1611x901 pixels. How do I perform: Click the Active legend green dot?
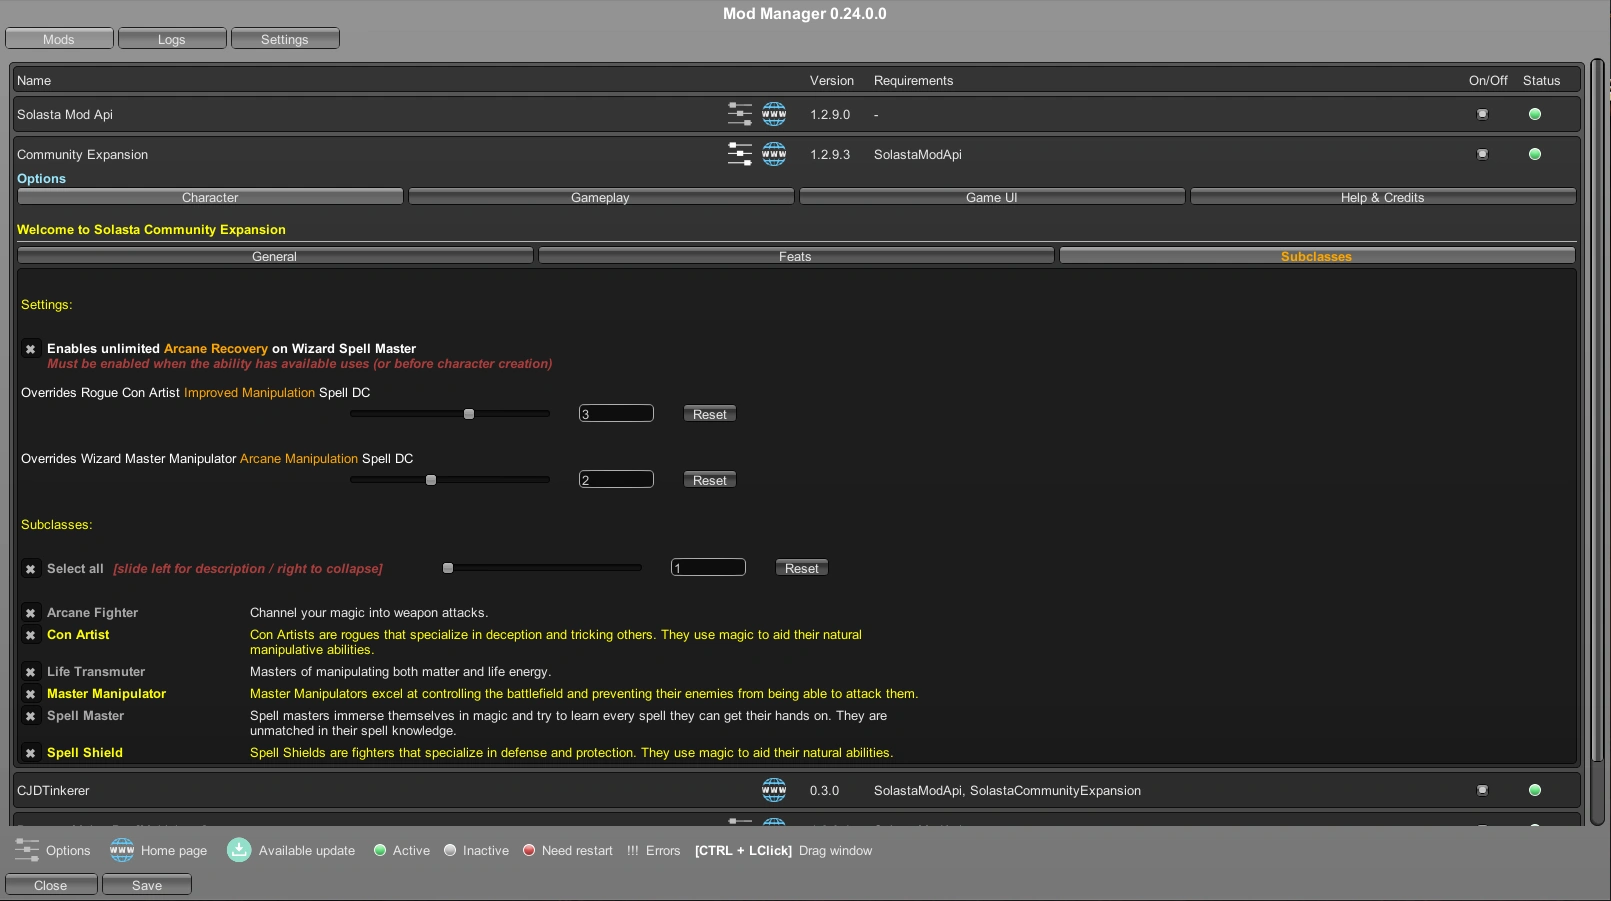[x=380, y=850]
